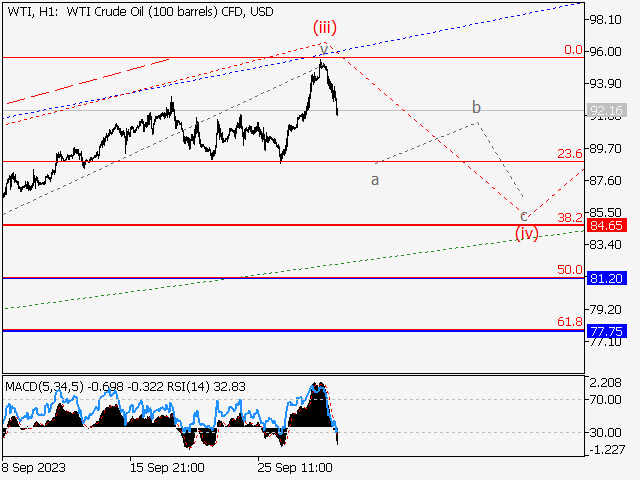The height and width of the screenshot is (480, 640).
Task: Click the 50.0 Fibonacci level label
Action: 570,269
